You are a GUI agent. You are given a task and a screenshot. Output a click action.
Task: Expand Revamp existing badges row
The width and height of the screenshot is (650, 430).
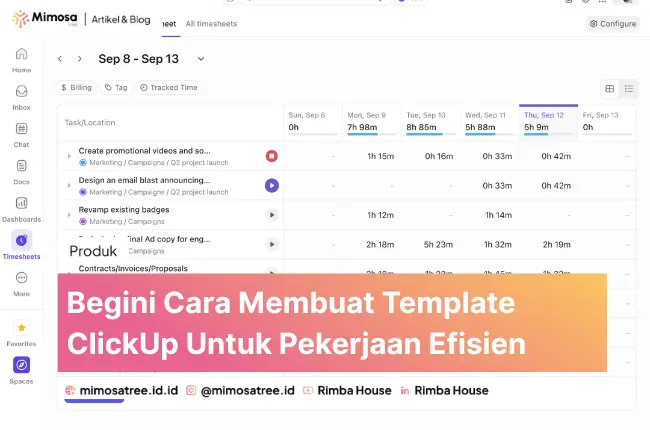click(x=69, y=215)
